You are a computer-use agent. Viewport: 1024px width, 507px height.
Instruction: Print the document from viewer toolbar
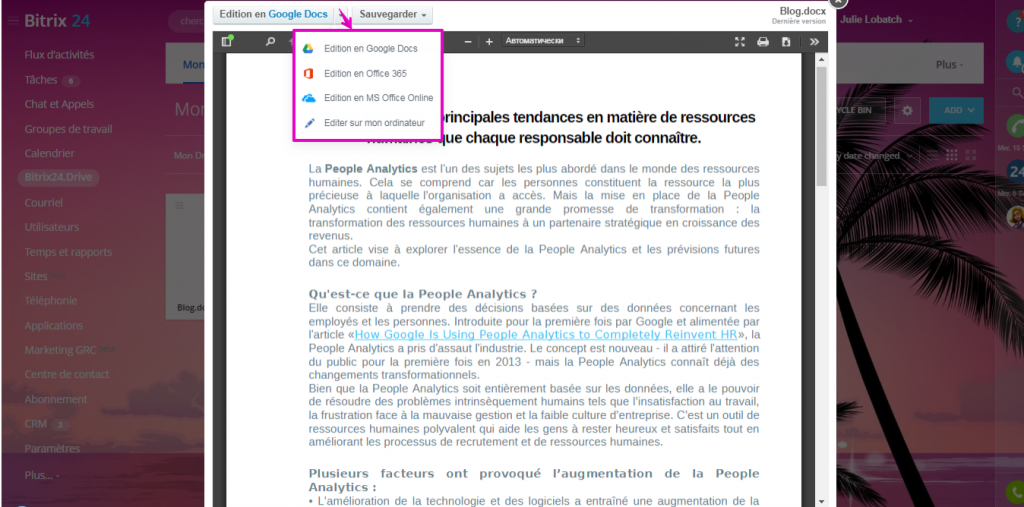click(763, 42)
